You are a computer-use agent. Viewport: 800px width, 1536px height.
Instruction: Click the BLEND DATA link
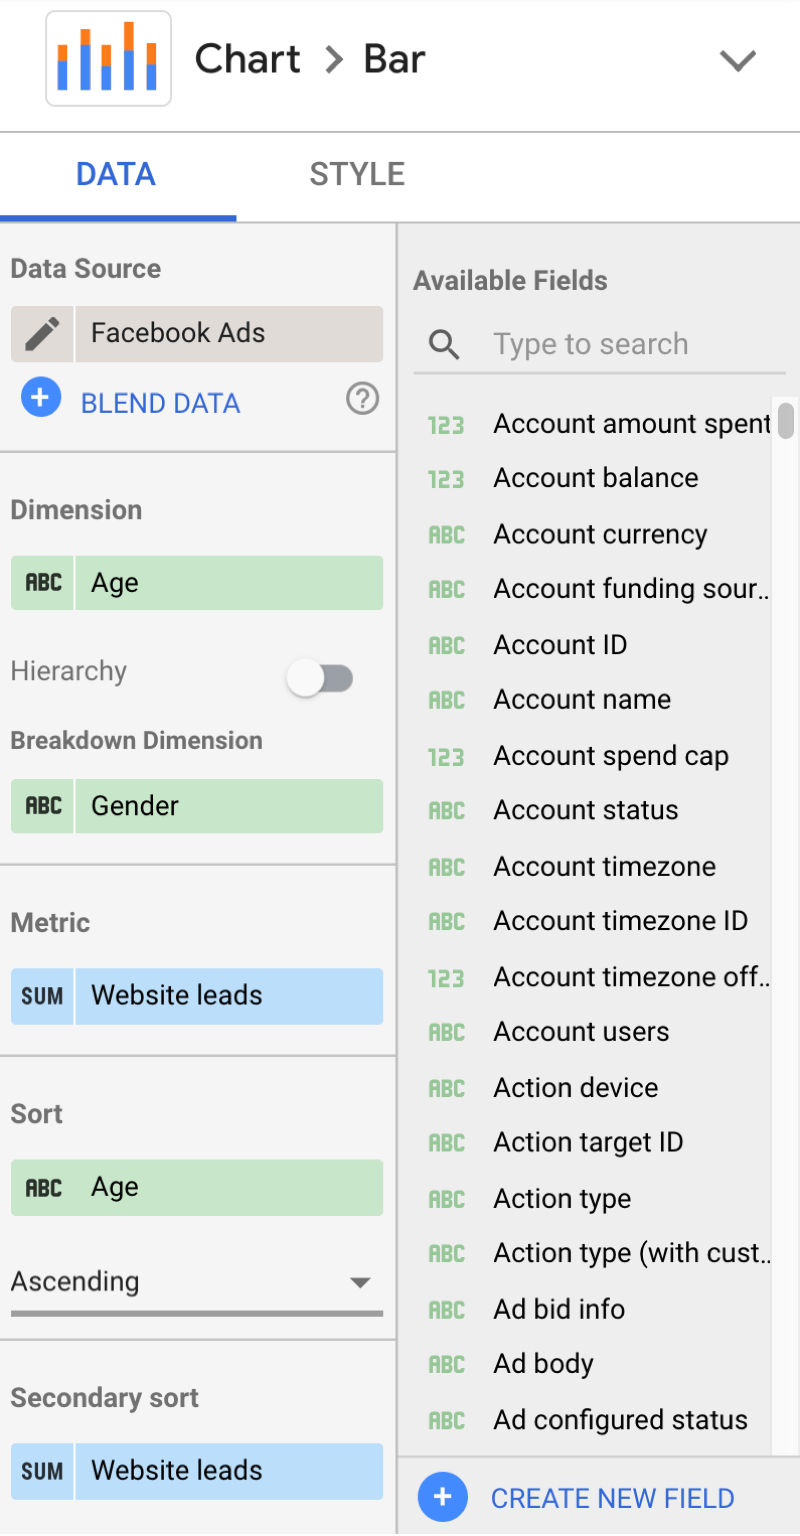[160, 404]
